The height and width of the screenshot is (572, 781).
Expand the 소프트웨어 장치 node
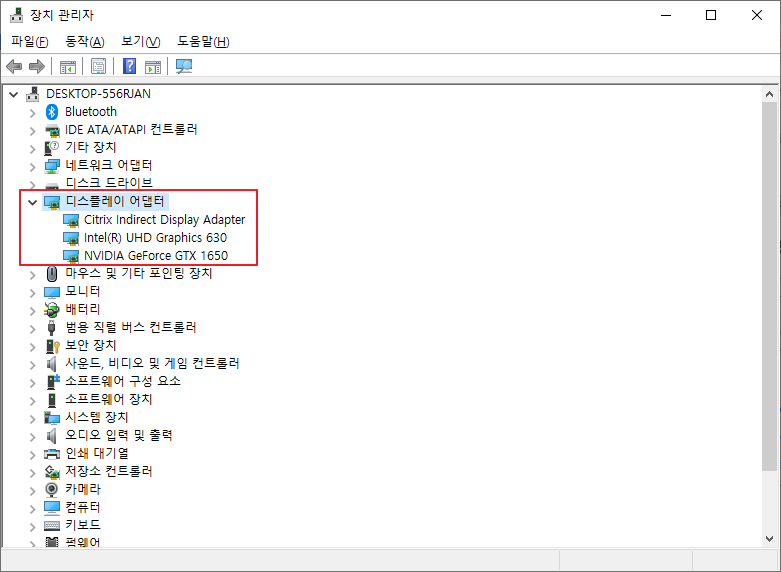[33, 401]
